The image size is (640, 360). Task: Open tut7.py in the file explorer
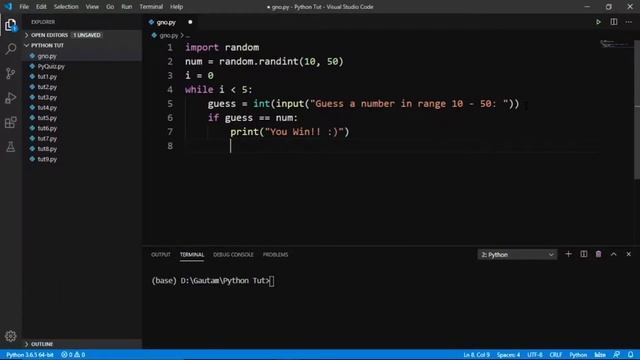pos(82,138)
